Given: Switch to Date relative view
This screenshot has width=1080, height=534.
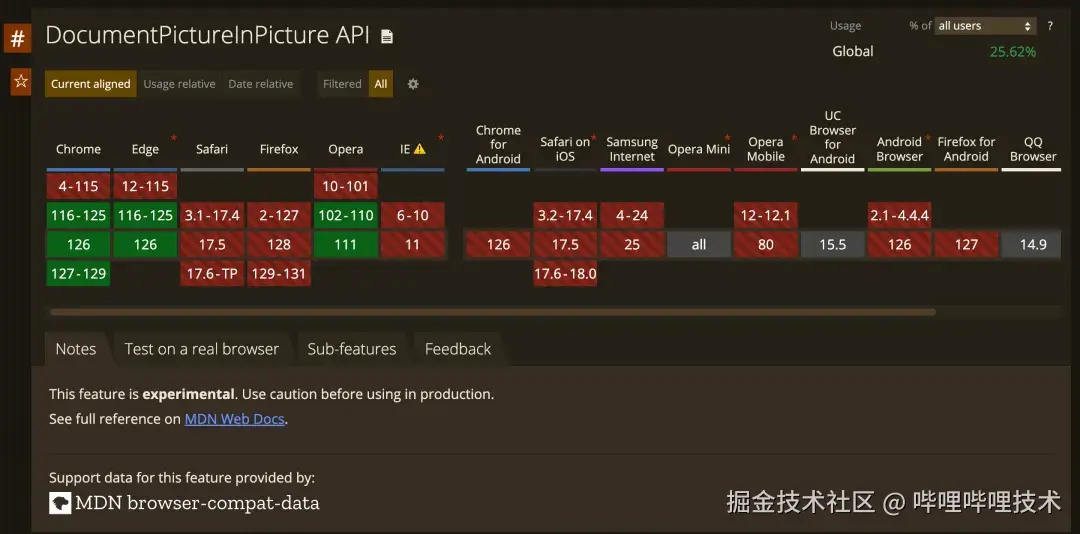Looking at the screenshot, I should coord(260,84).
